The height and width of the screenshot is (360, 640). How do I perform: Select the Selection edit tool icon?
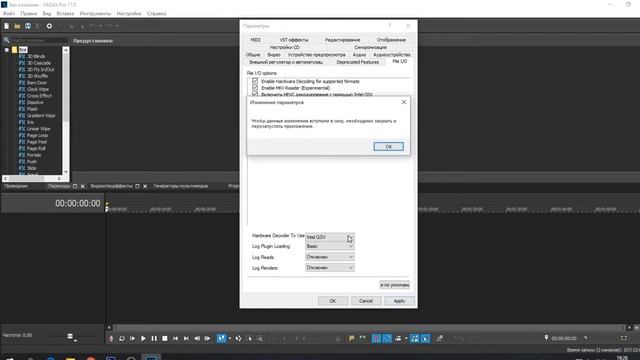249,338
